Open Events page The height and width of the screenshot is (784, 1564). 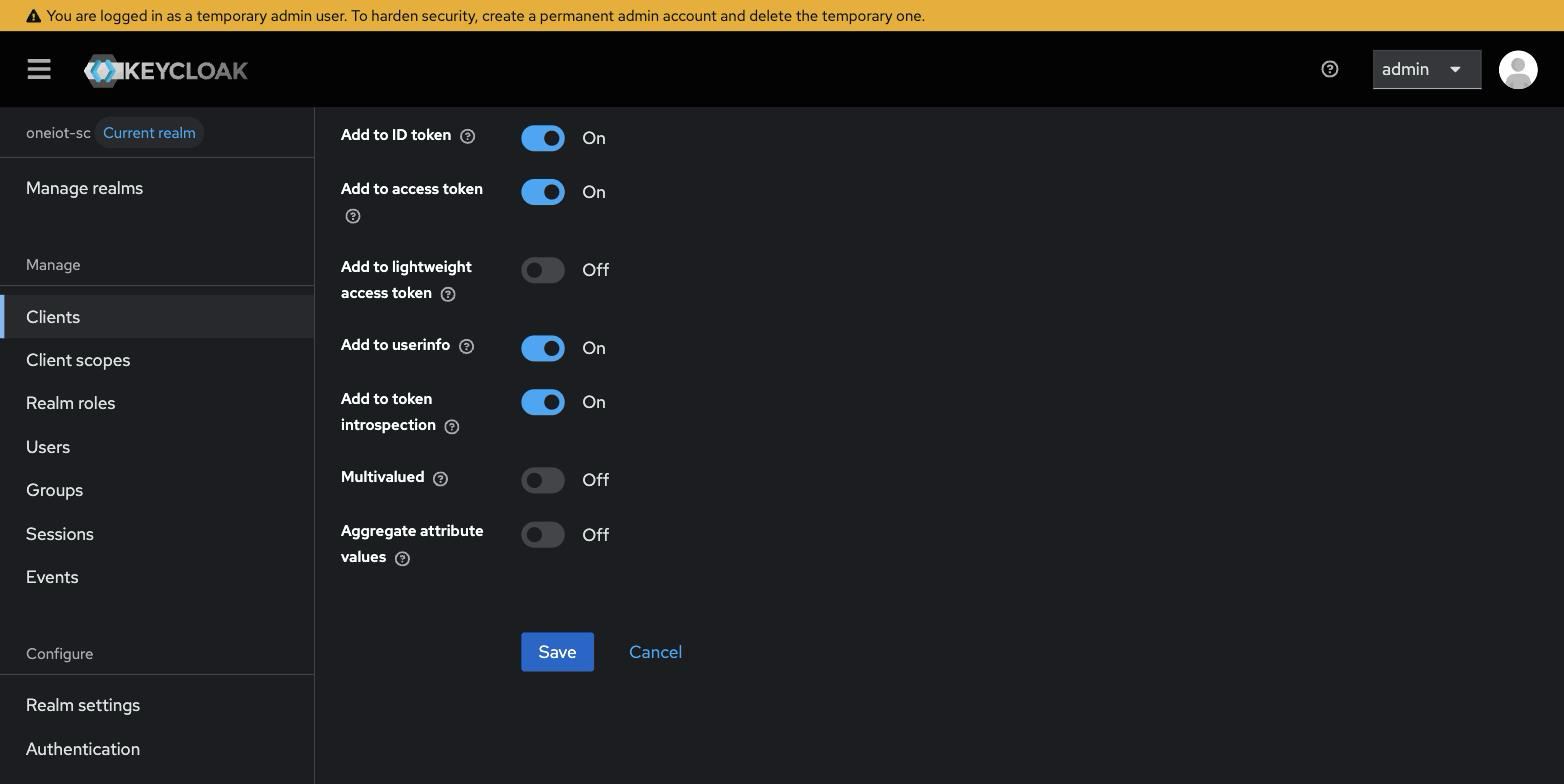pos(157,577)
